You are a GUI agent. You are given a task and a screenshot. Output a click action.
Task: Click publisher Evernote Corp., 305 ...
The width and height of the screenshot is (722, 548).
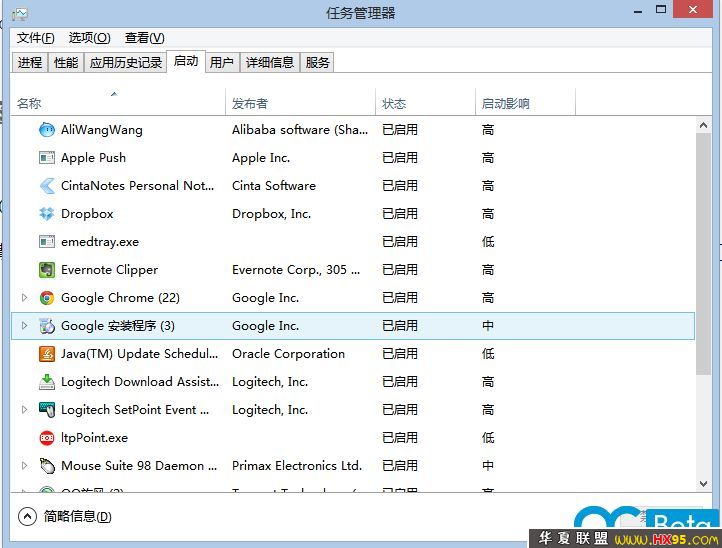(x=296, y=270)
